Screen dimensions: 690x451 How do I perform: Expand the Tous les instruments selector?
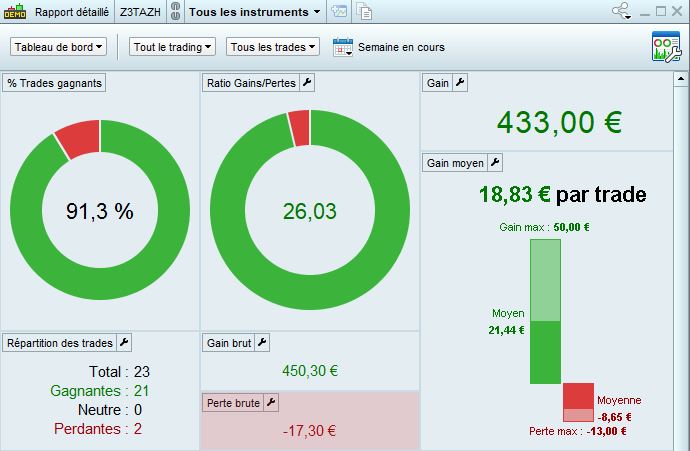click(x=255, y=12)
